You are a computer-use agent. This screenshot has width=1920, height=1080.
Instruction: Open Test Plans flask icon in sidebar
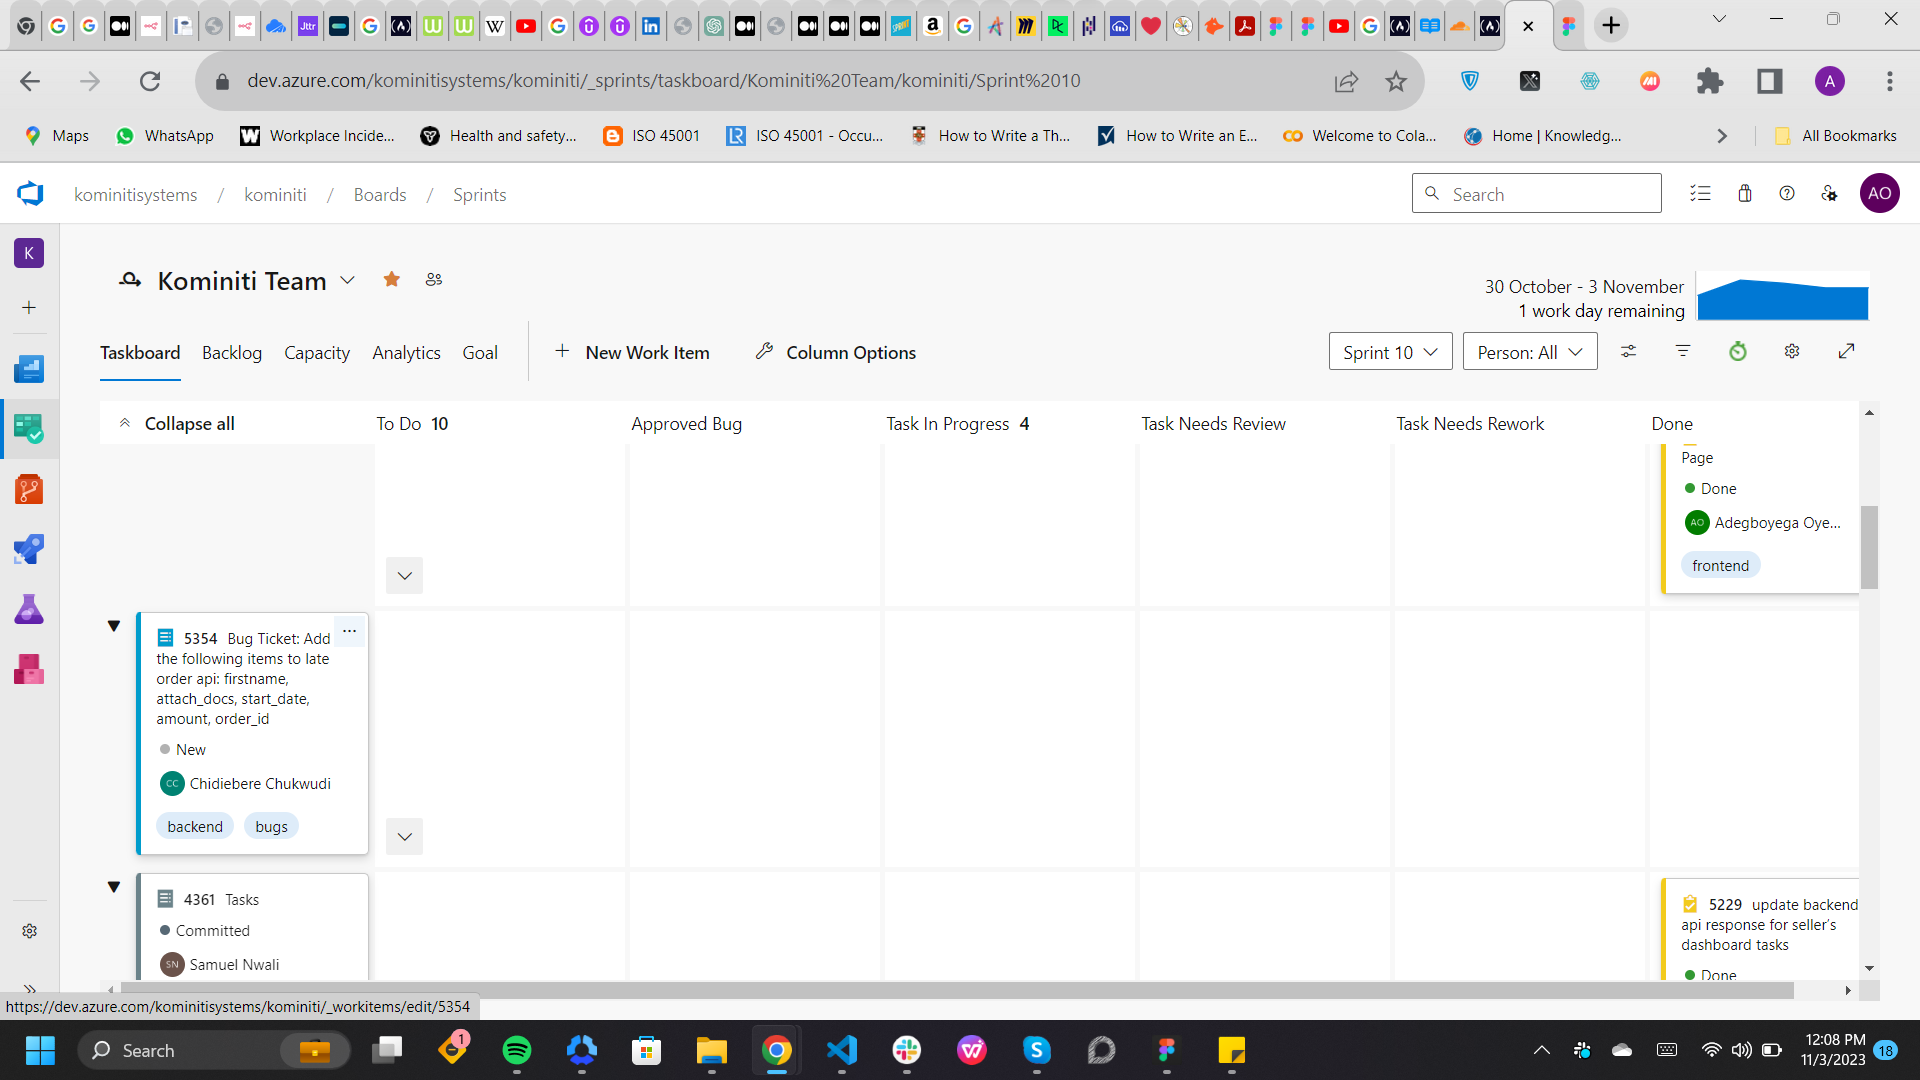[29, 609]
